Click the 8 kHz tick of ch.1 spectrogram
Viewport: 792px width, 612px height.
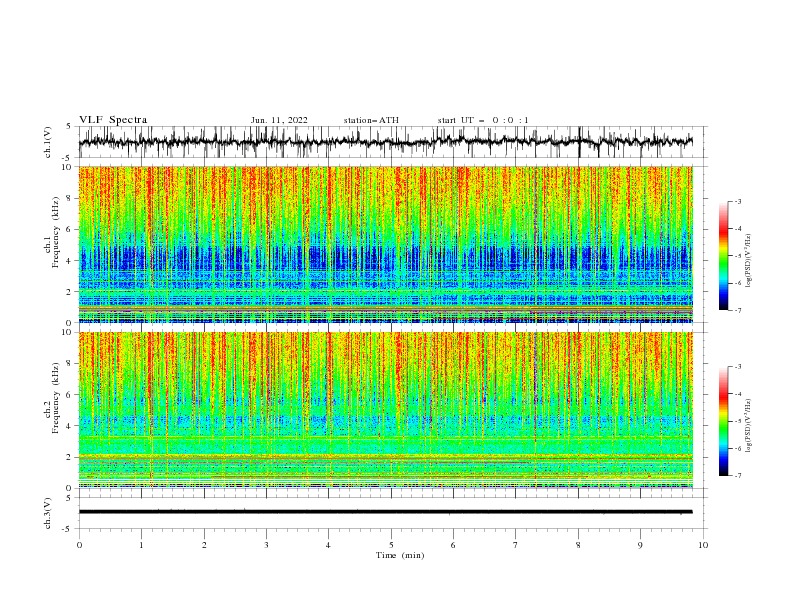[69, 198]
